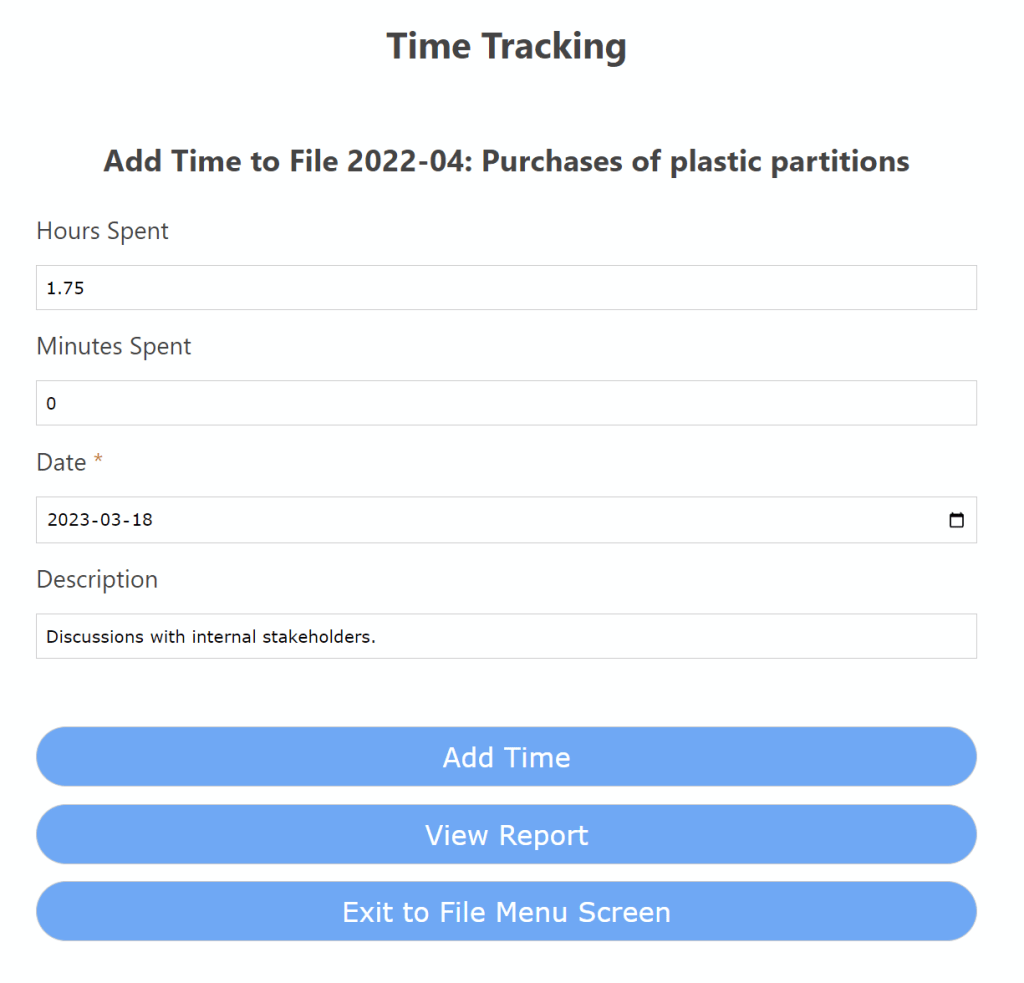Viewport: 1024px width, 983px height.
Task: Open the View Report button
Action: pyautogui.click(x=506, y=835)
